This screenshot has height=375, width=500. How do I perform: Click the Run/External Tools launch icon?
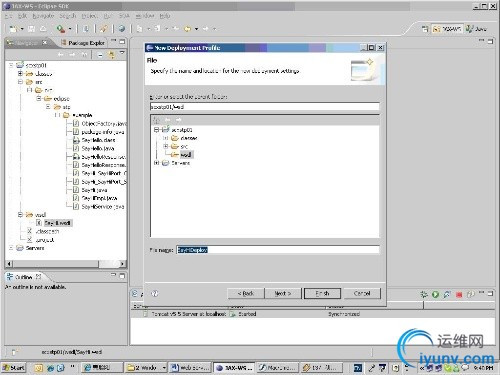61,29
